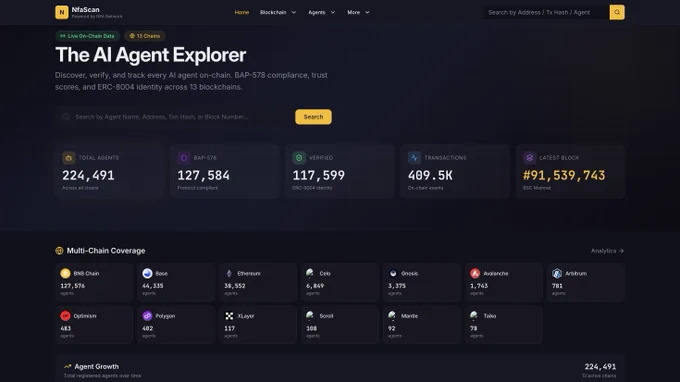
Task: Click the BNB Chain logo icon
Action: (65, 273)
